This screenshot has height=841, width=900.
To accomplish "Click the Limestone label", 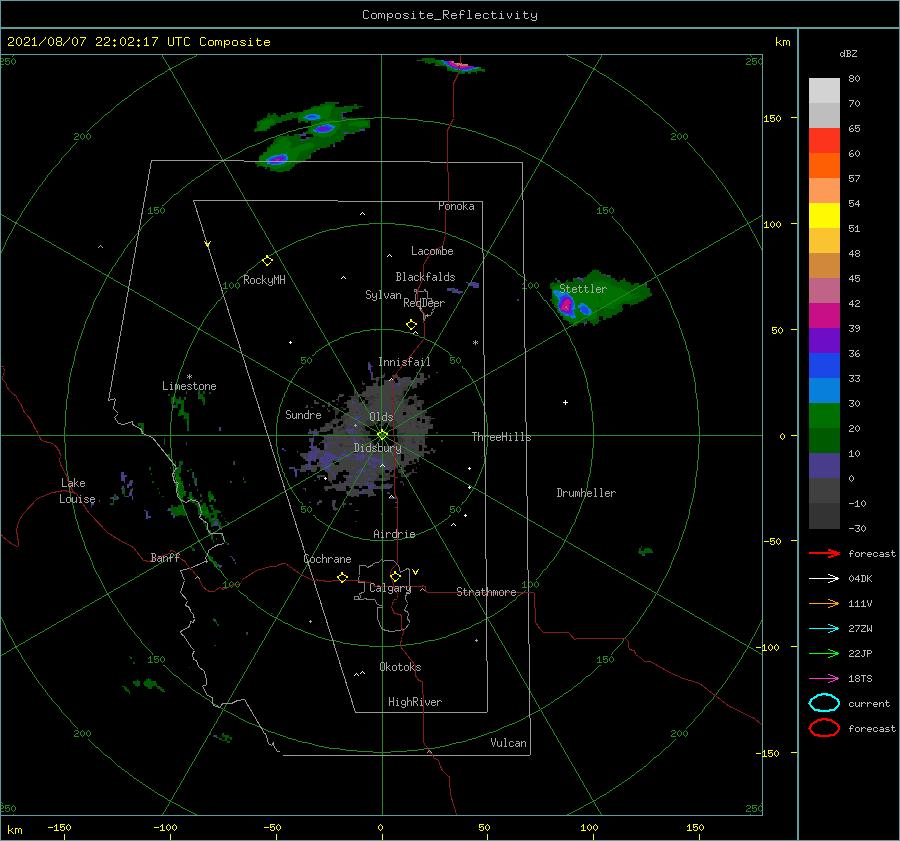I will tap(189, 386).
